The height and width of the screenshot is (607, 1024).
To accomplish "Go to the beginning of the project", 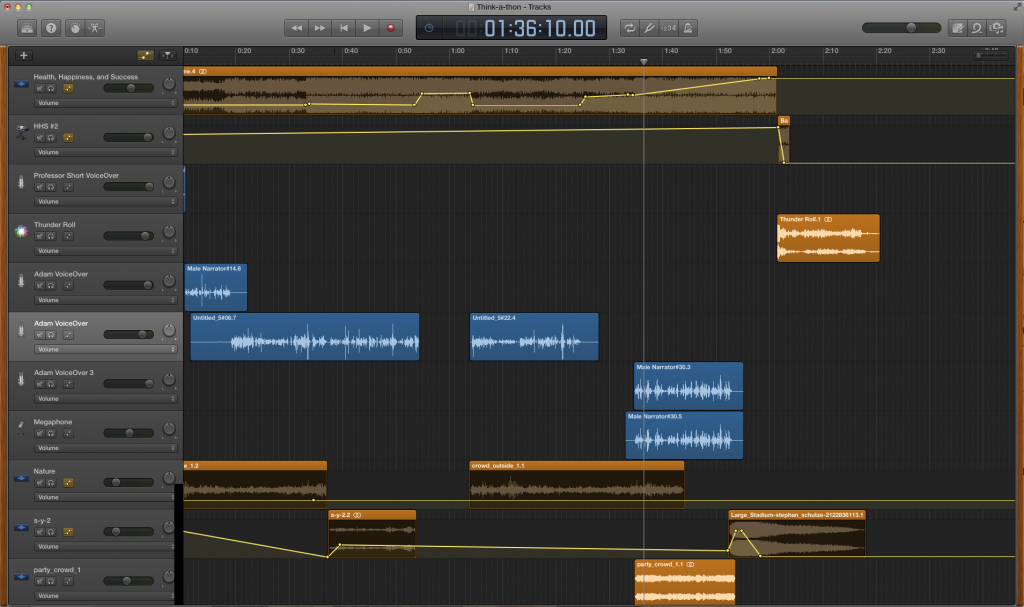I will tap(344, 28).
